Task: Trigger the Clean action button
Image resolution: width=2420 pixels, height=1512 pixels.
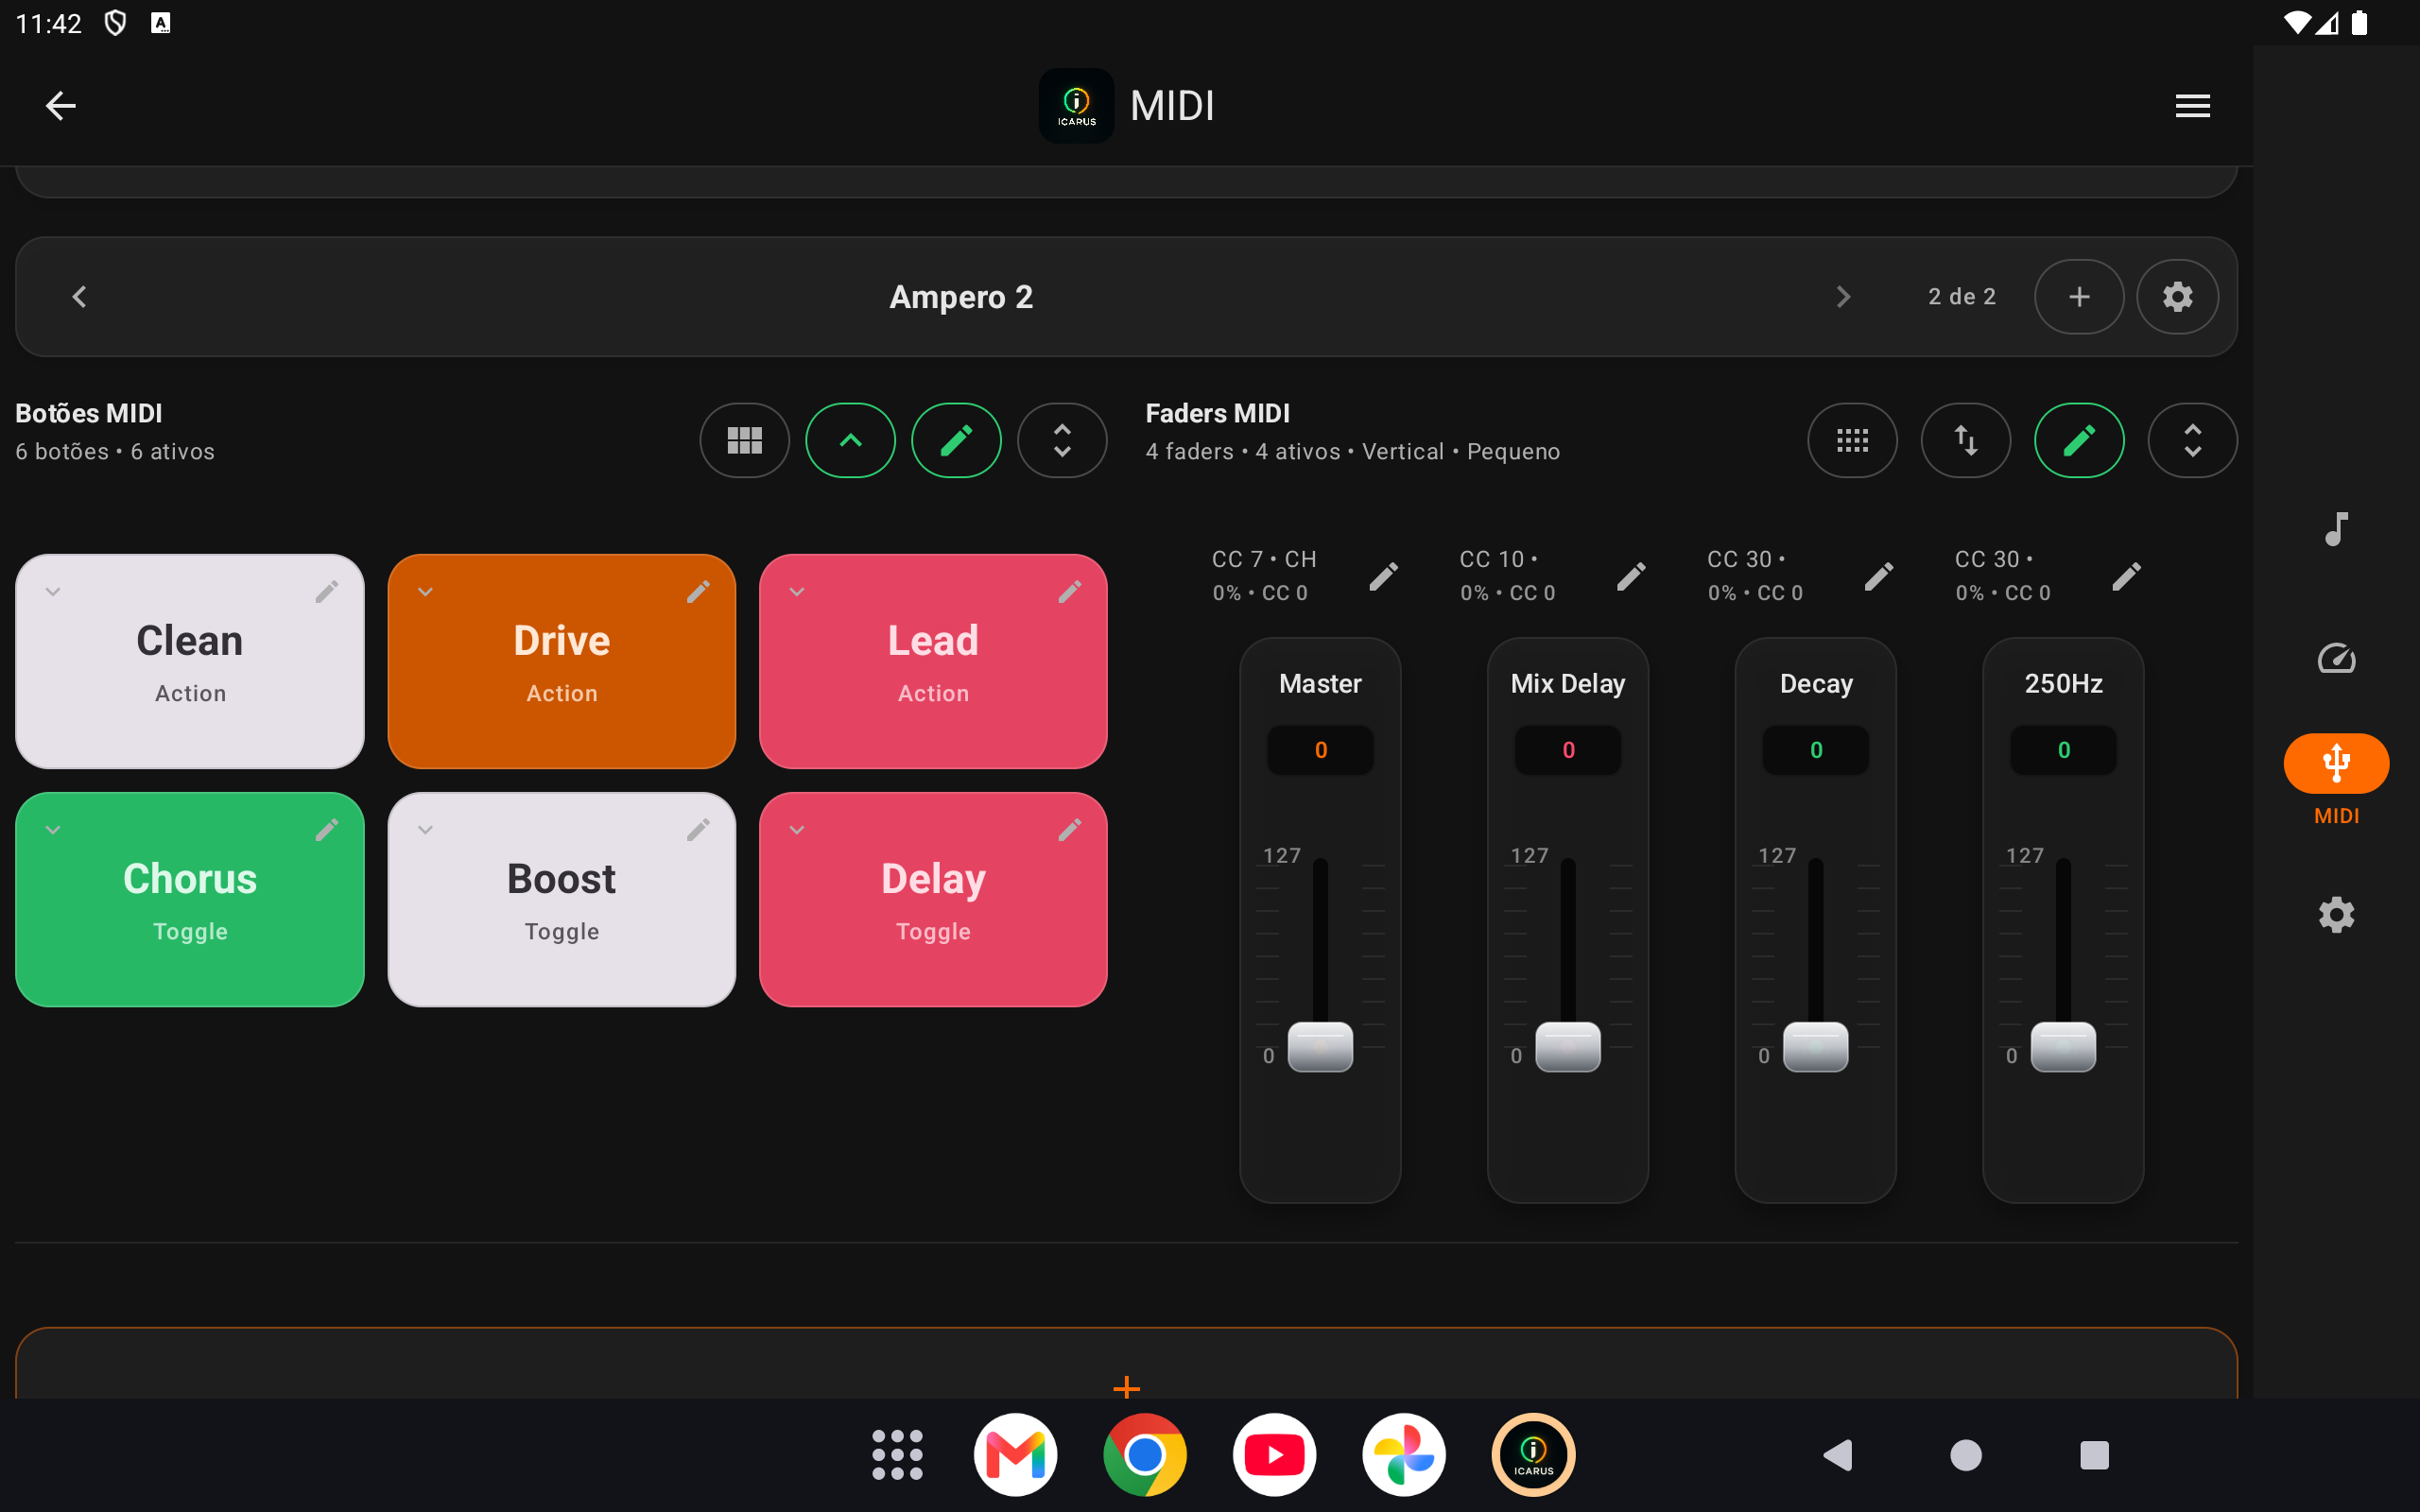Action: (190, 662)
